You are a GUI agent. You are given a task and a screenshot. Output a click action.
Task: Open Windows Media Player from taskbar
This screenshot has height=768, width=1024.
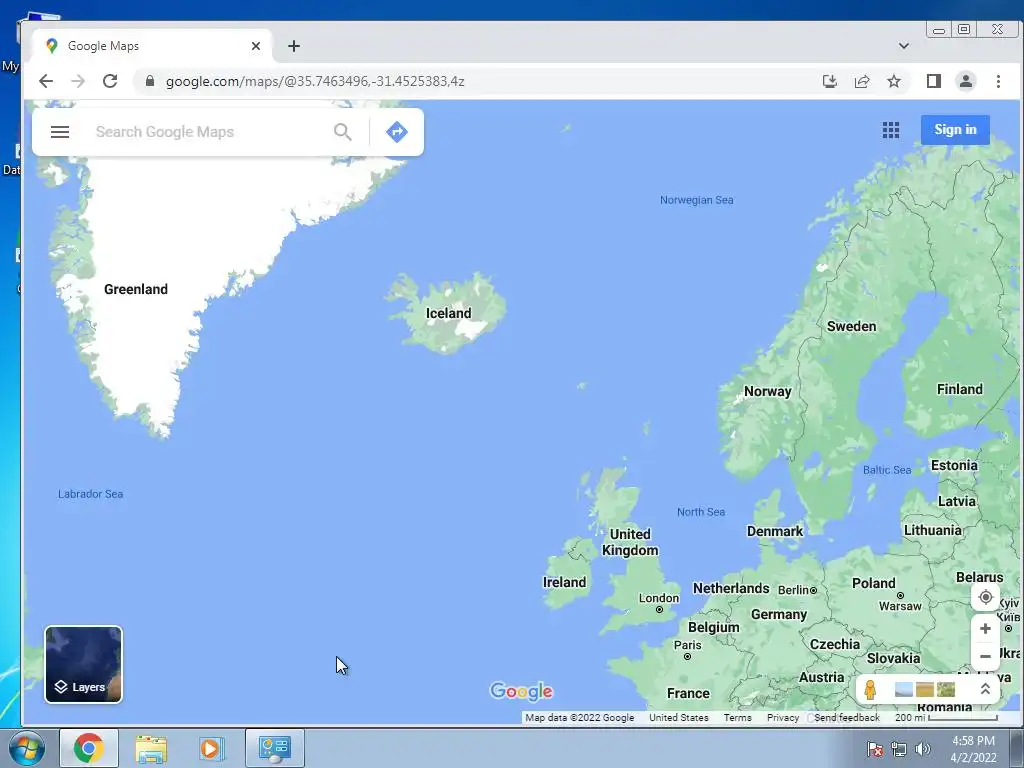point(211,748)
